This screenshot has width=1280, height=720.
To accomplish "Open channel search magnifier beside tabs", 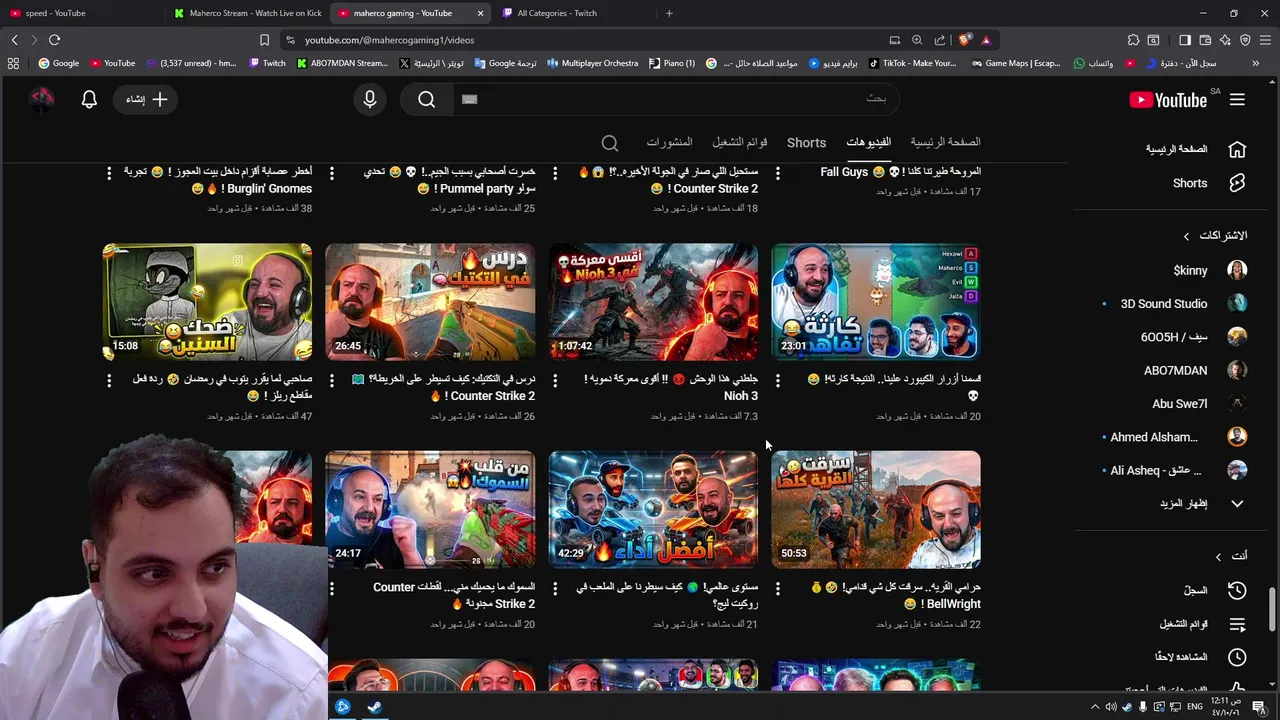I will (x=610, y=143).
